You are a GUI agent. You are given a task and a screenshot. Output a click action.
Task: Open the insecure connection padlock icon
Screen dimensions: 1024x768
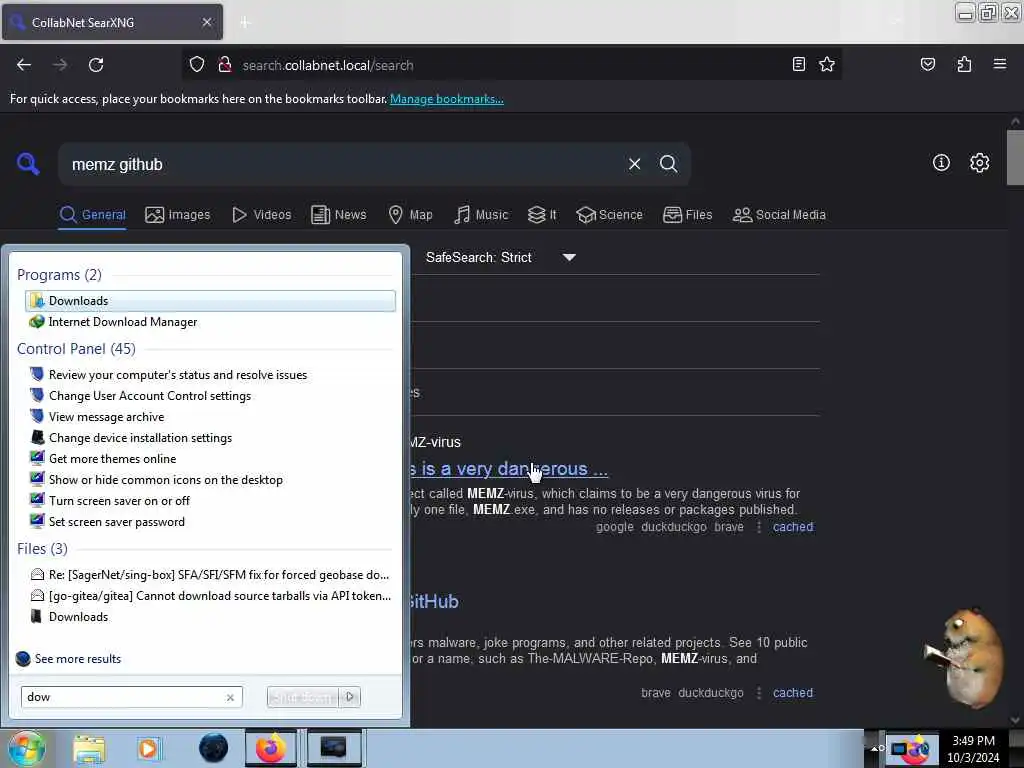225,65
